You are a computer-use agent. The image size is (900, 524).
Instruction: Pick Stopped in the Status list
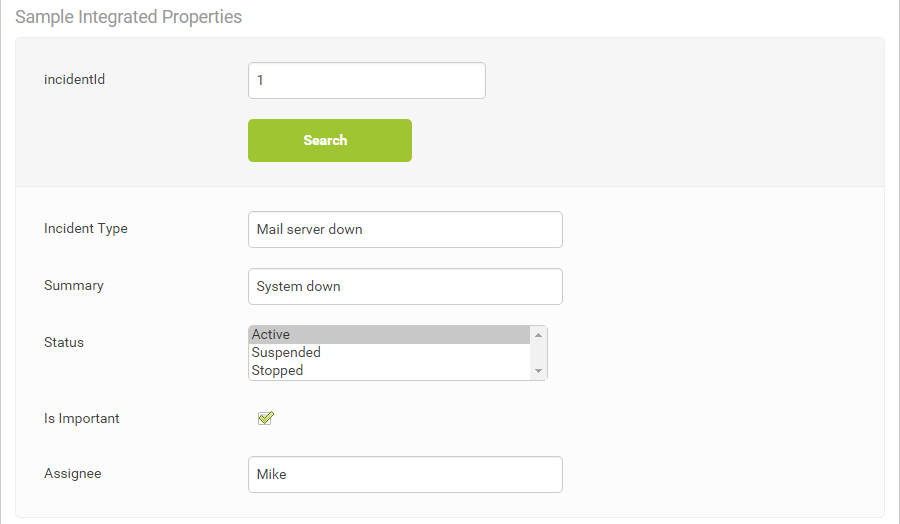pyautogui.click(x=390, y=370)
